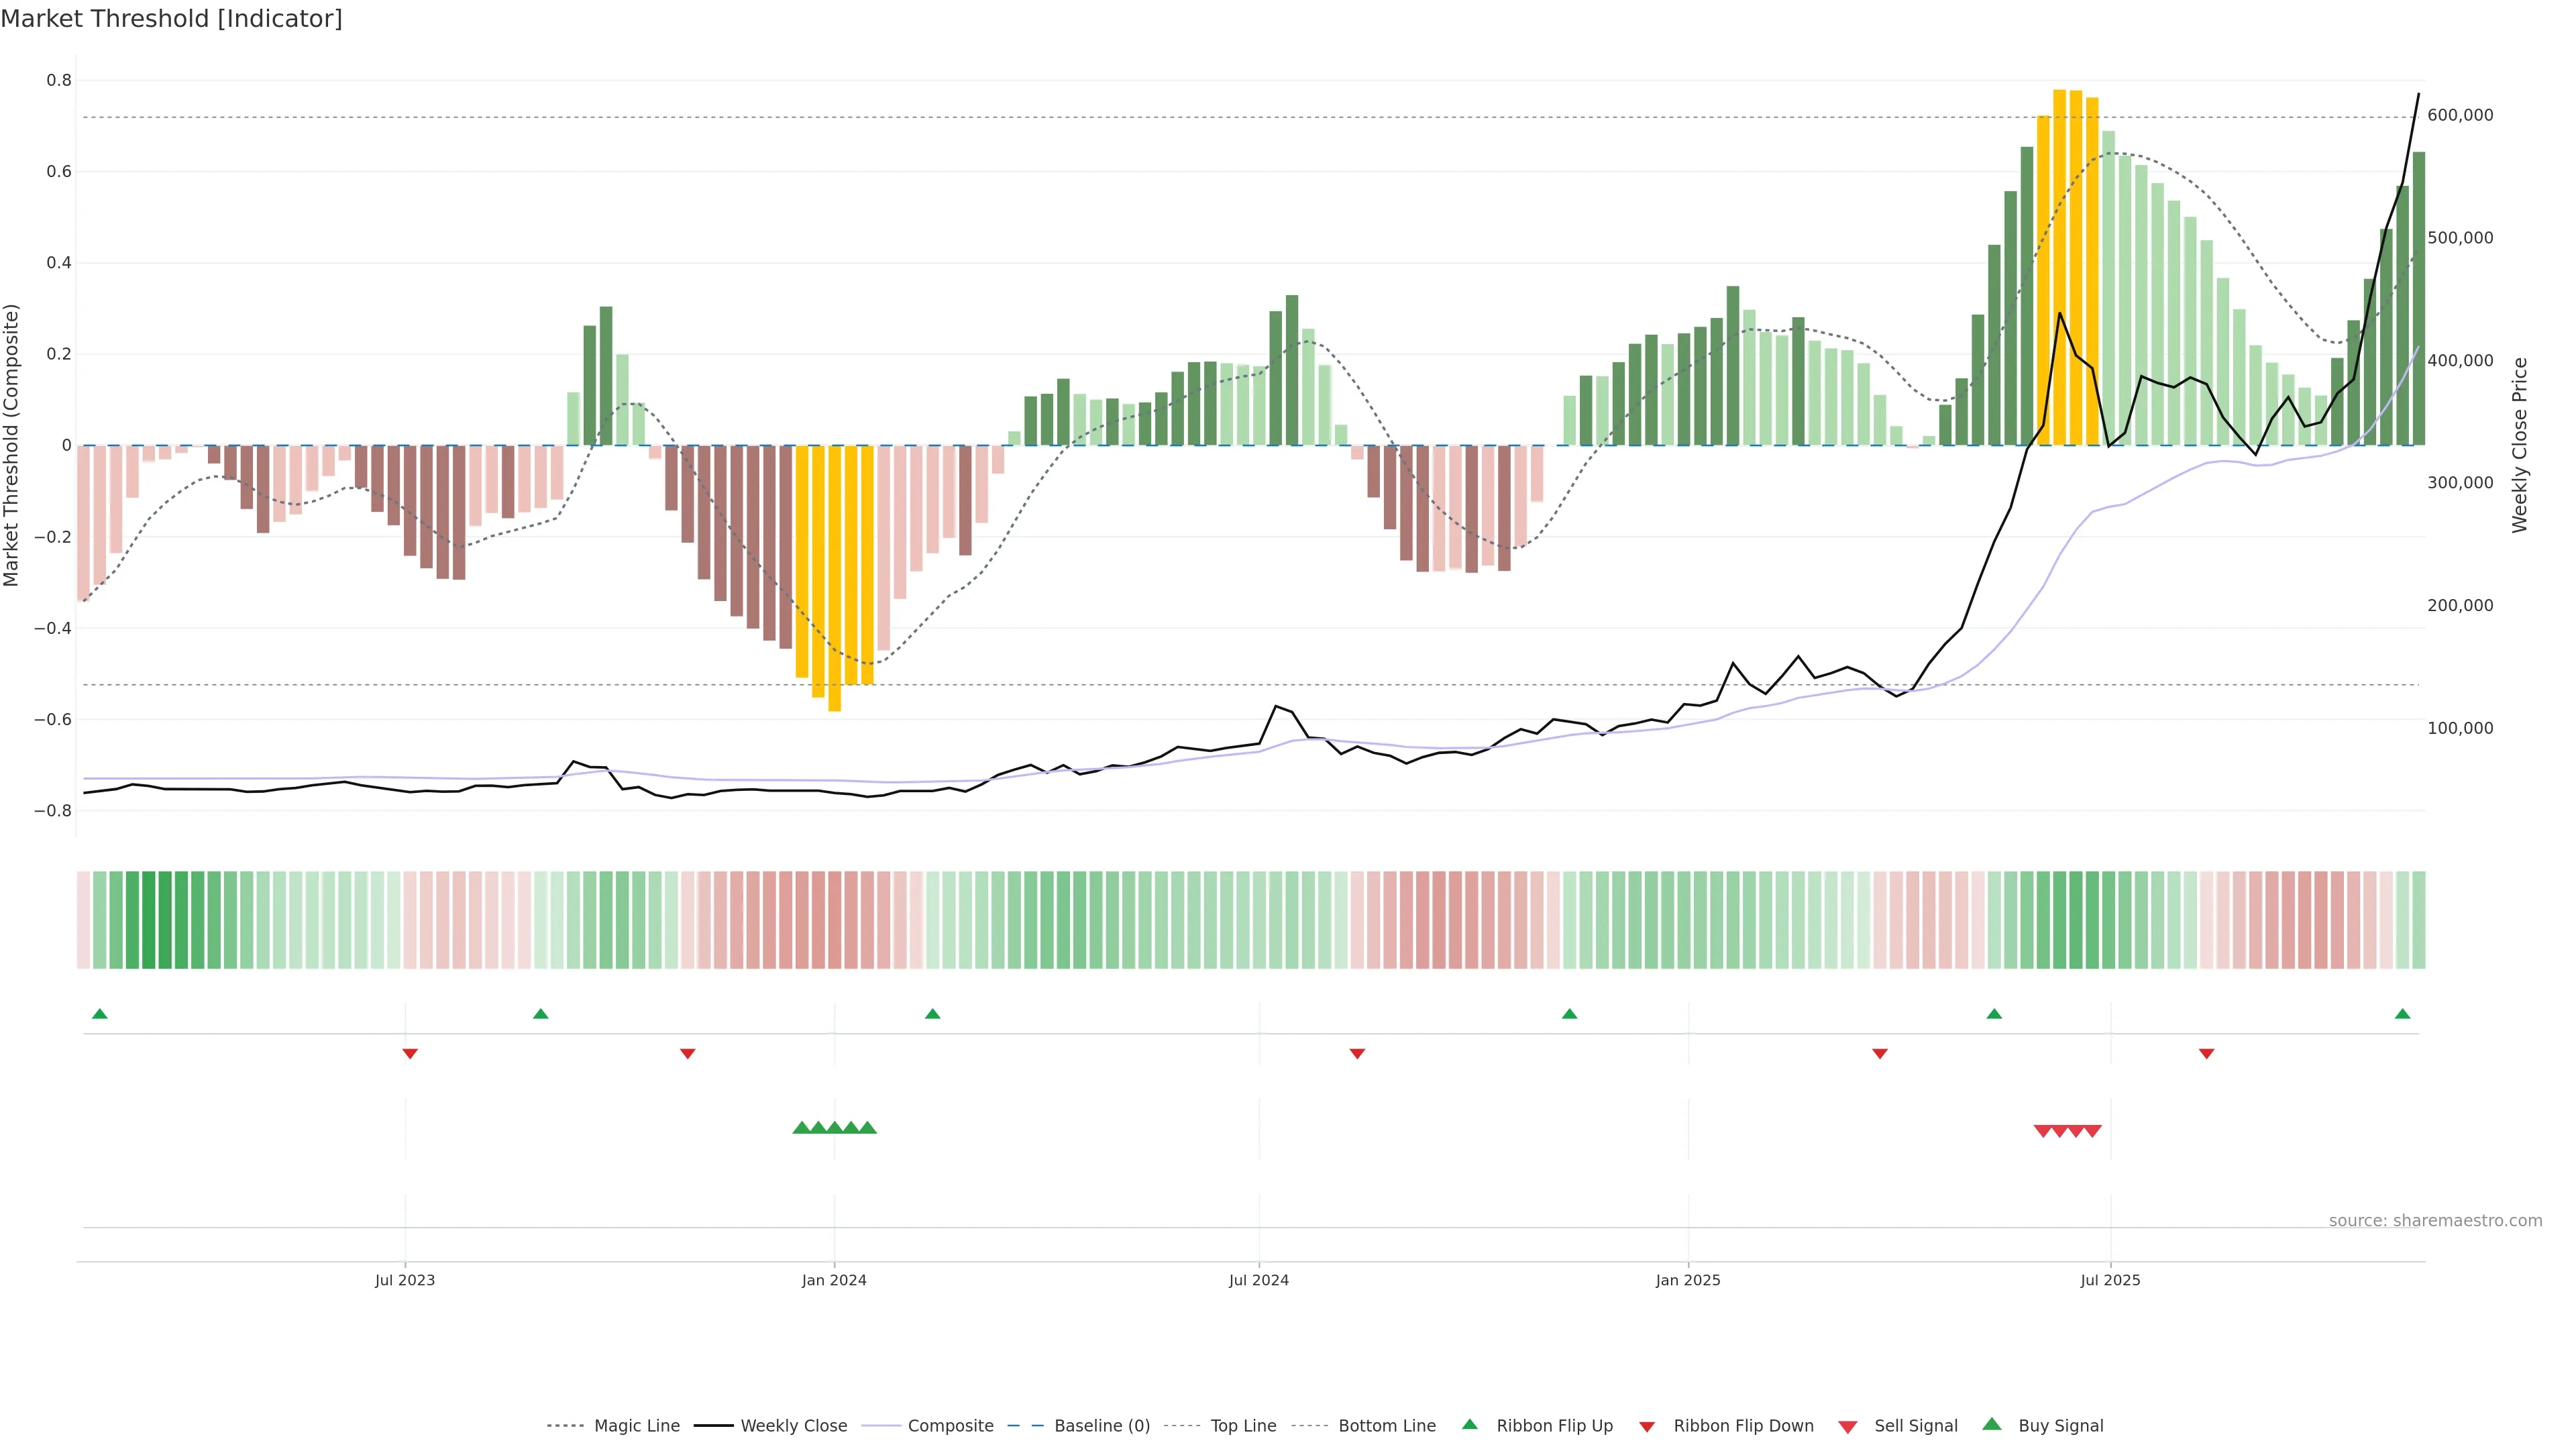The image size is (2576, 1449).
Task: Click the Ribbon Flip Up legend triangle icon
Action: pyautogui.click(x=1469, y=1425)
